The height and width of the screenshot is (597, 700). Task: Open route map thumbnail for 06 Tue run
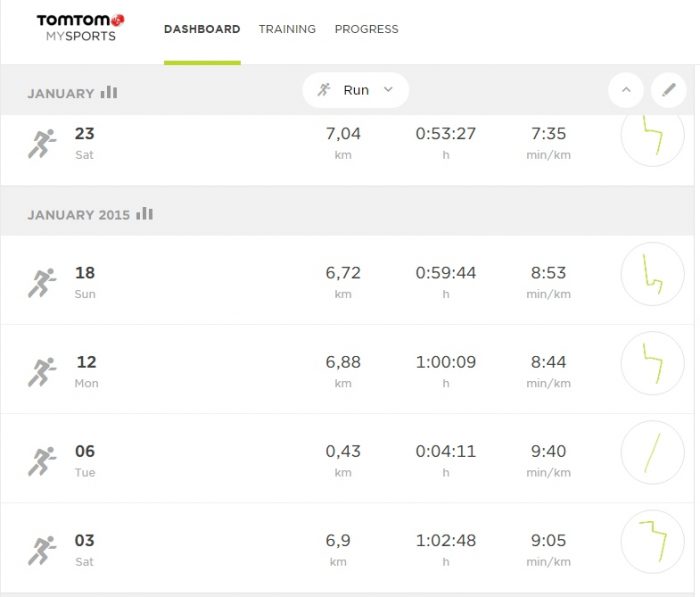point(653,452)
